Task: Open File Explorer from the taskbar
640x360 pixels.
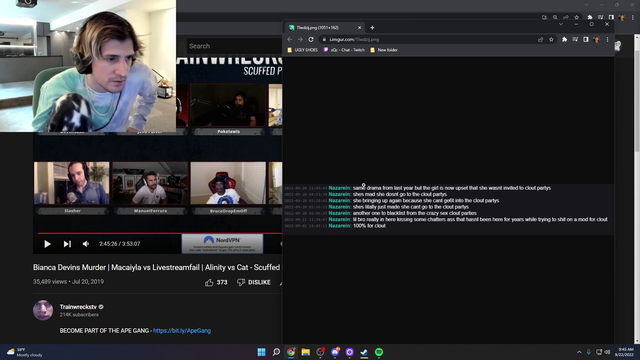Action: coord(306,352)
